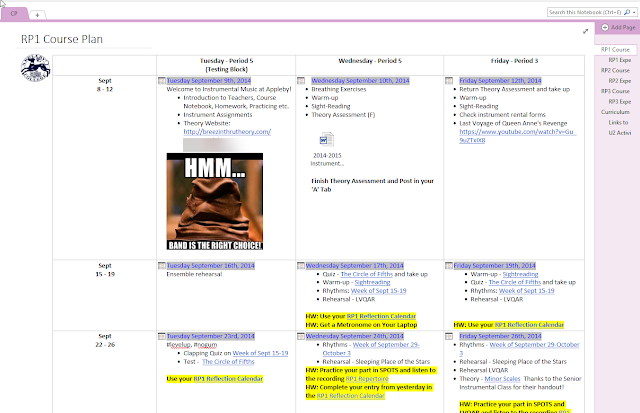Open the breezinthrutheory.com link
This screenshot has height=413, width=640.
click(227, 132)
